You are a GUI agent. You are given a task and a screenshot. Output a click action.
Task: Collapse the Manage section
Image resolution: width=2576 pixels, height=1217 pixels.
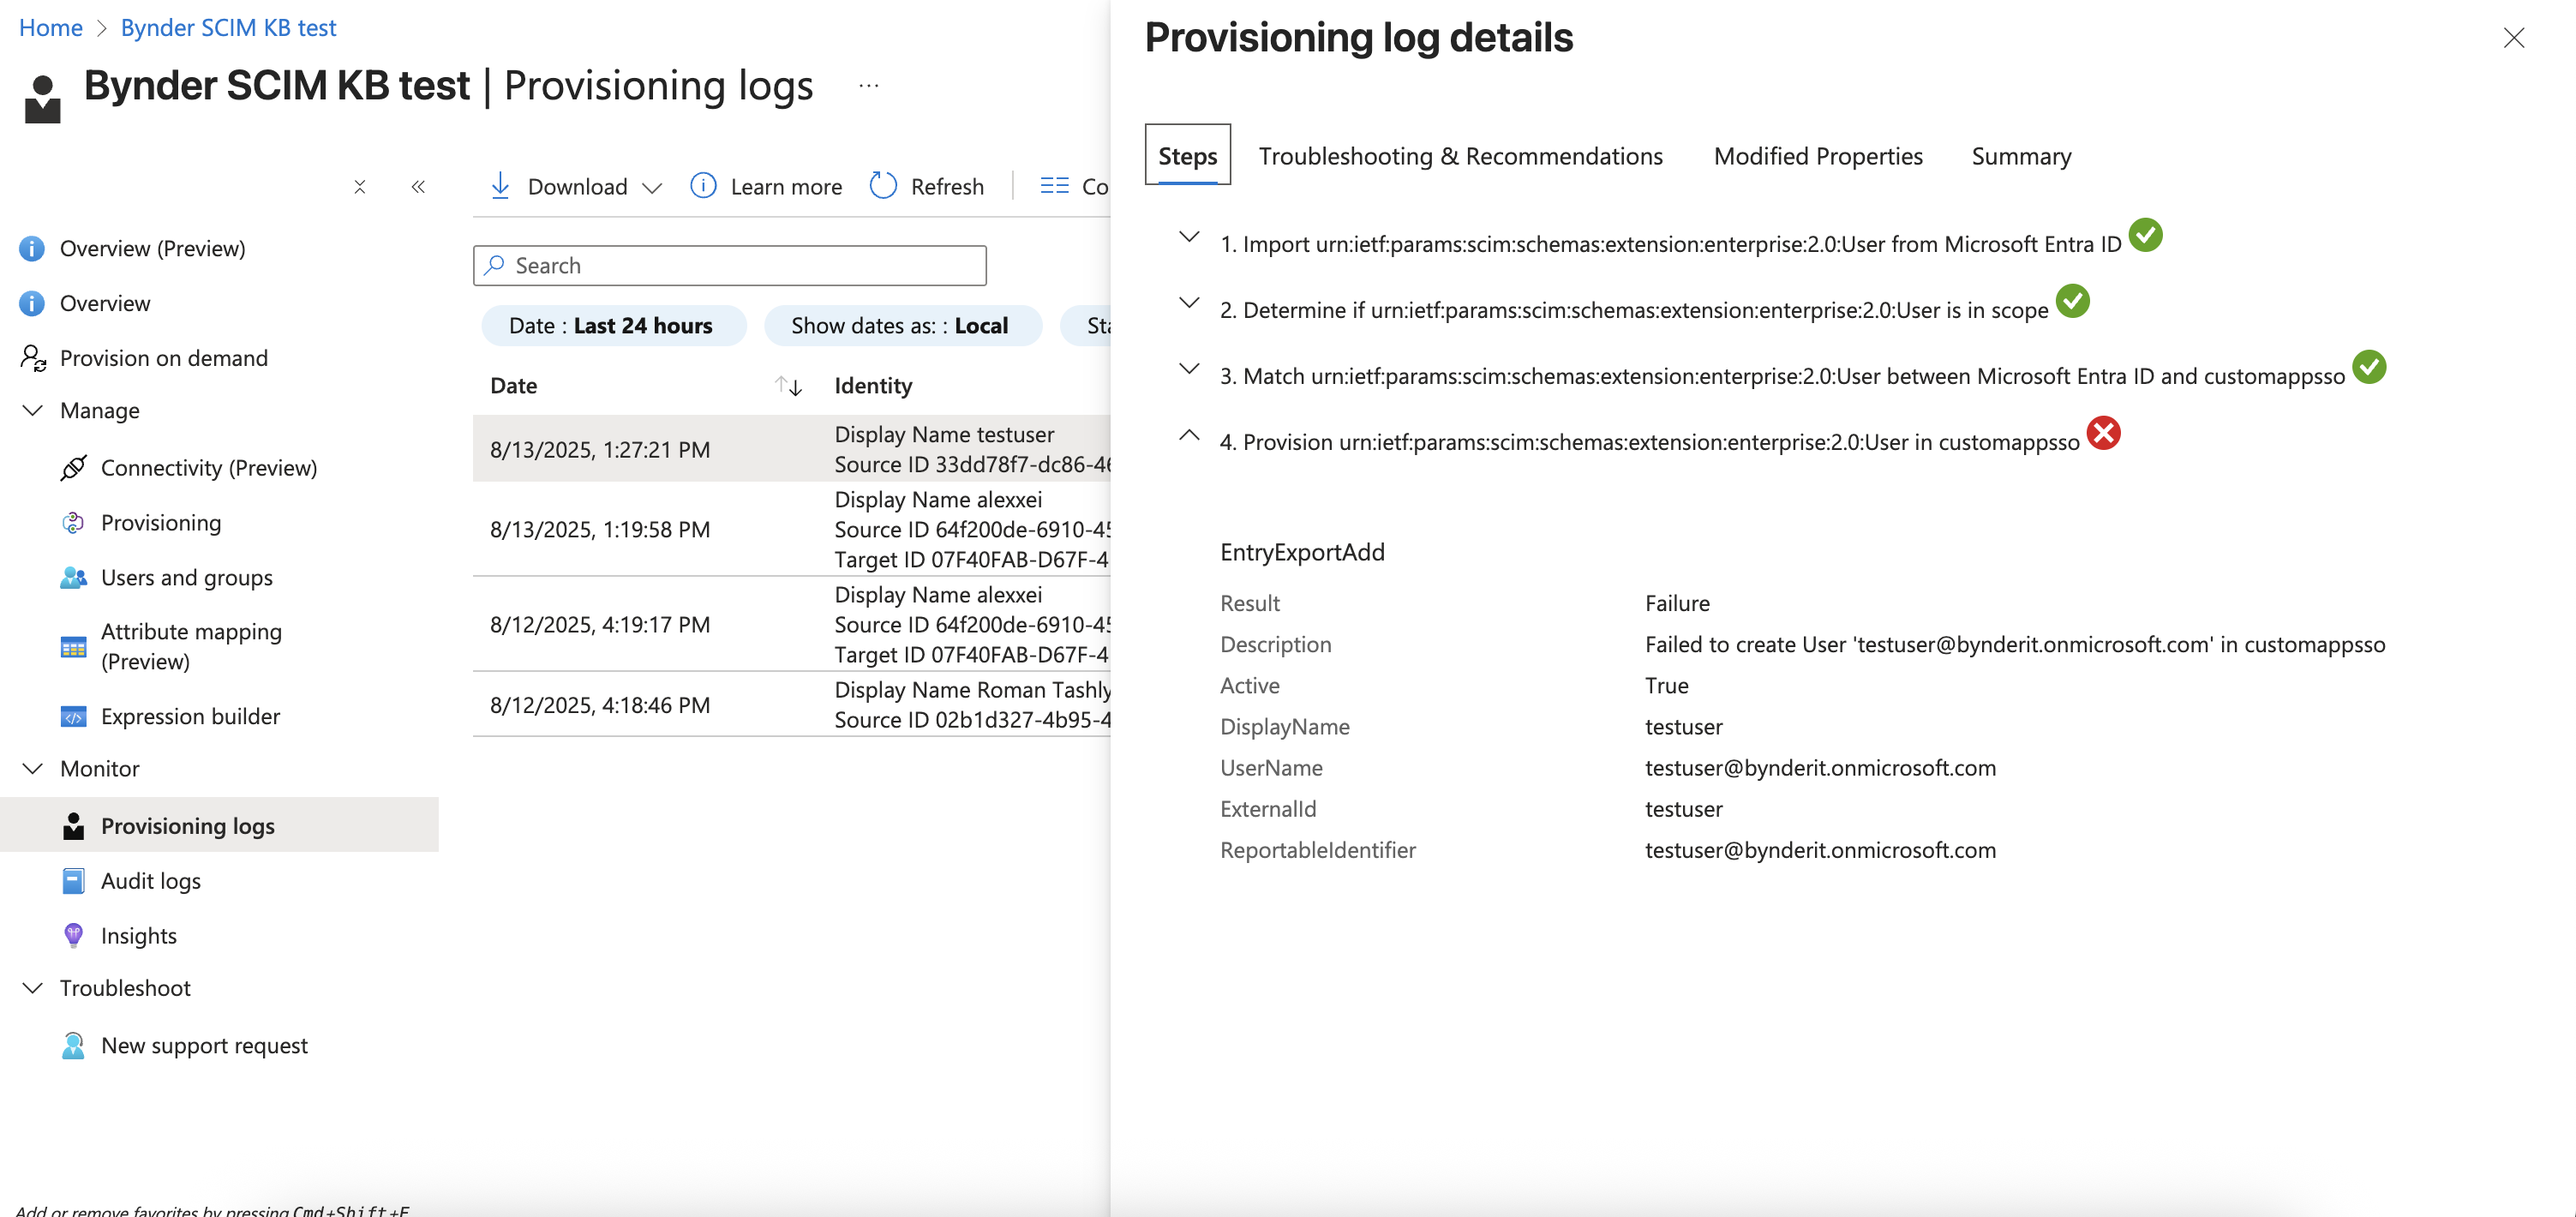point(33,411)
